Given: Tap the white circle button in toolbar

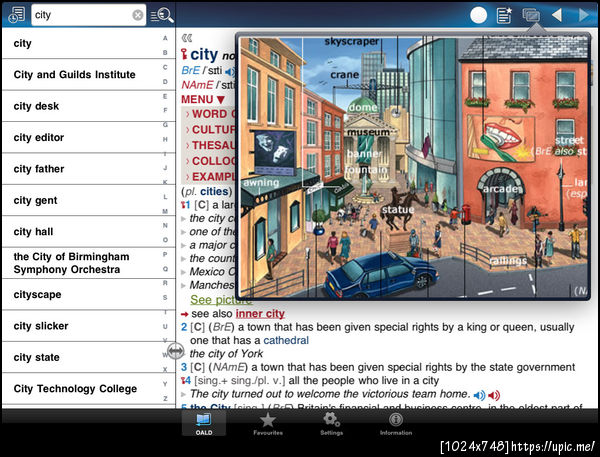Looking at the screenshot, I should (x=478, y=15).
